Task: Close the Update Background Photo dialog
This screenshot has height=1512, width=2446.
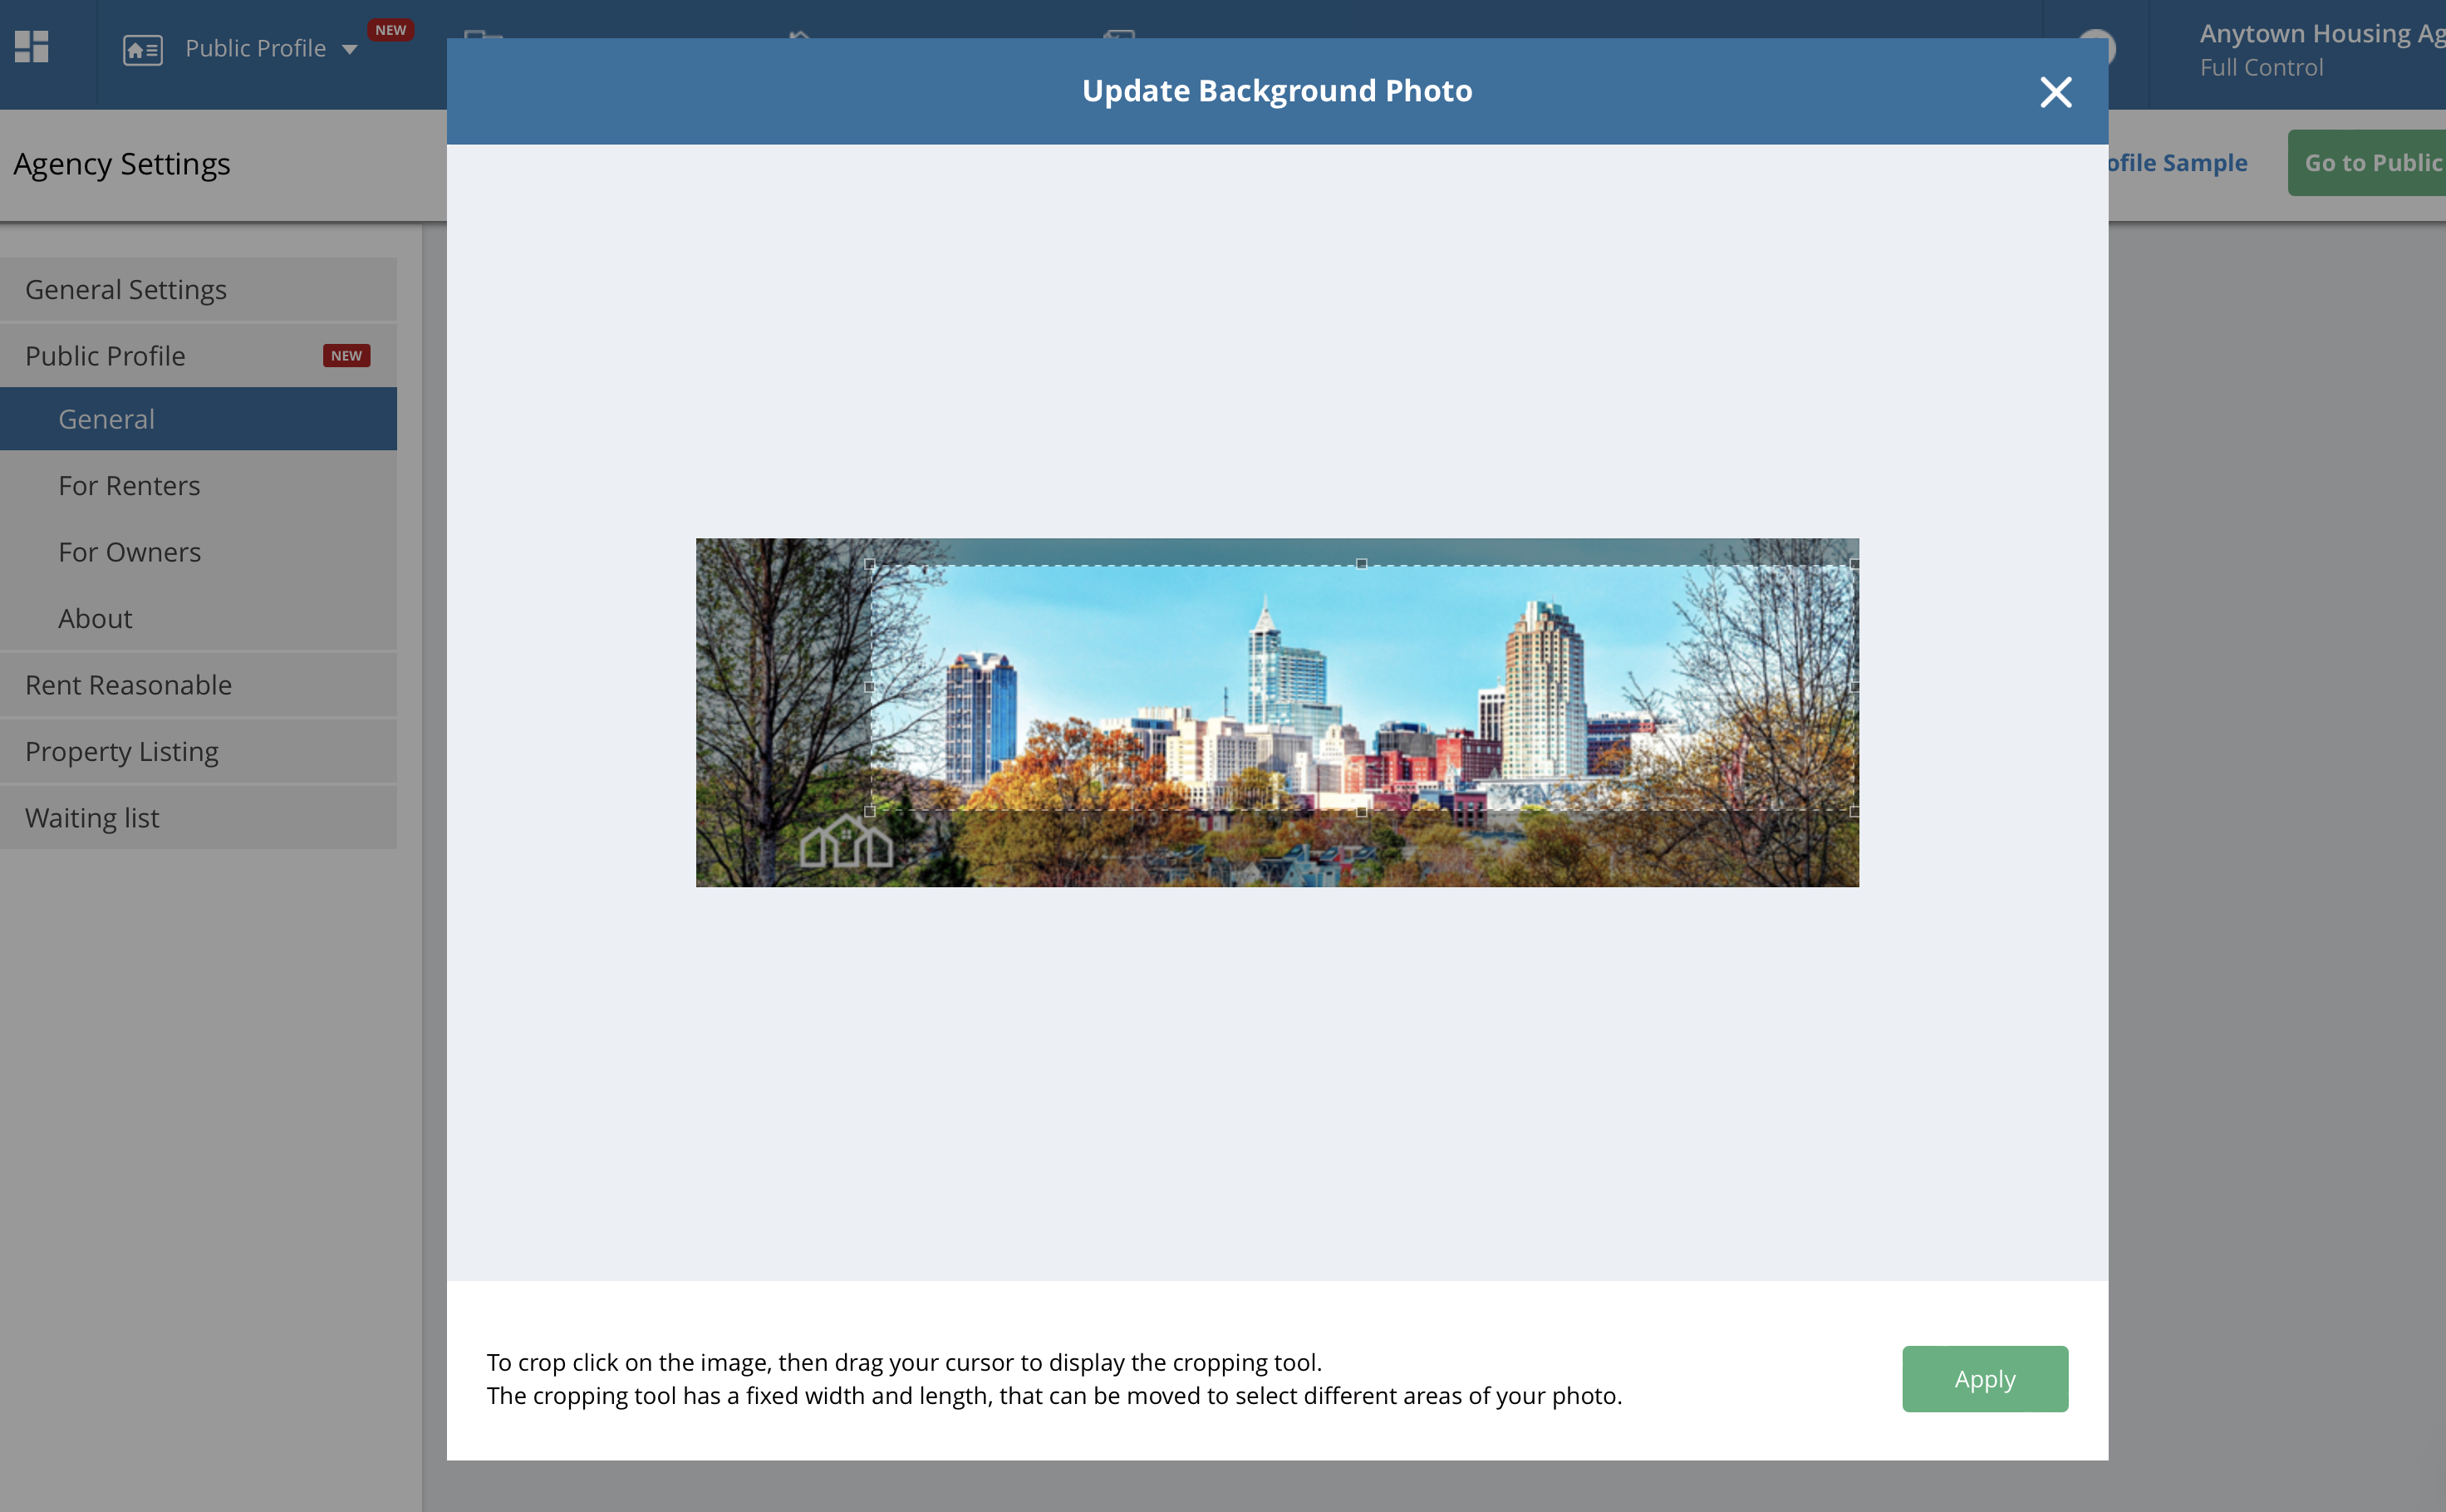Action: tap(2055, 92)
